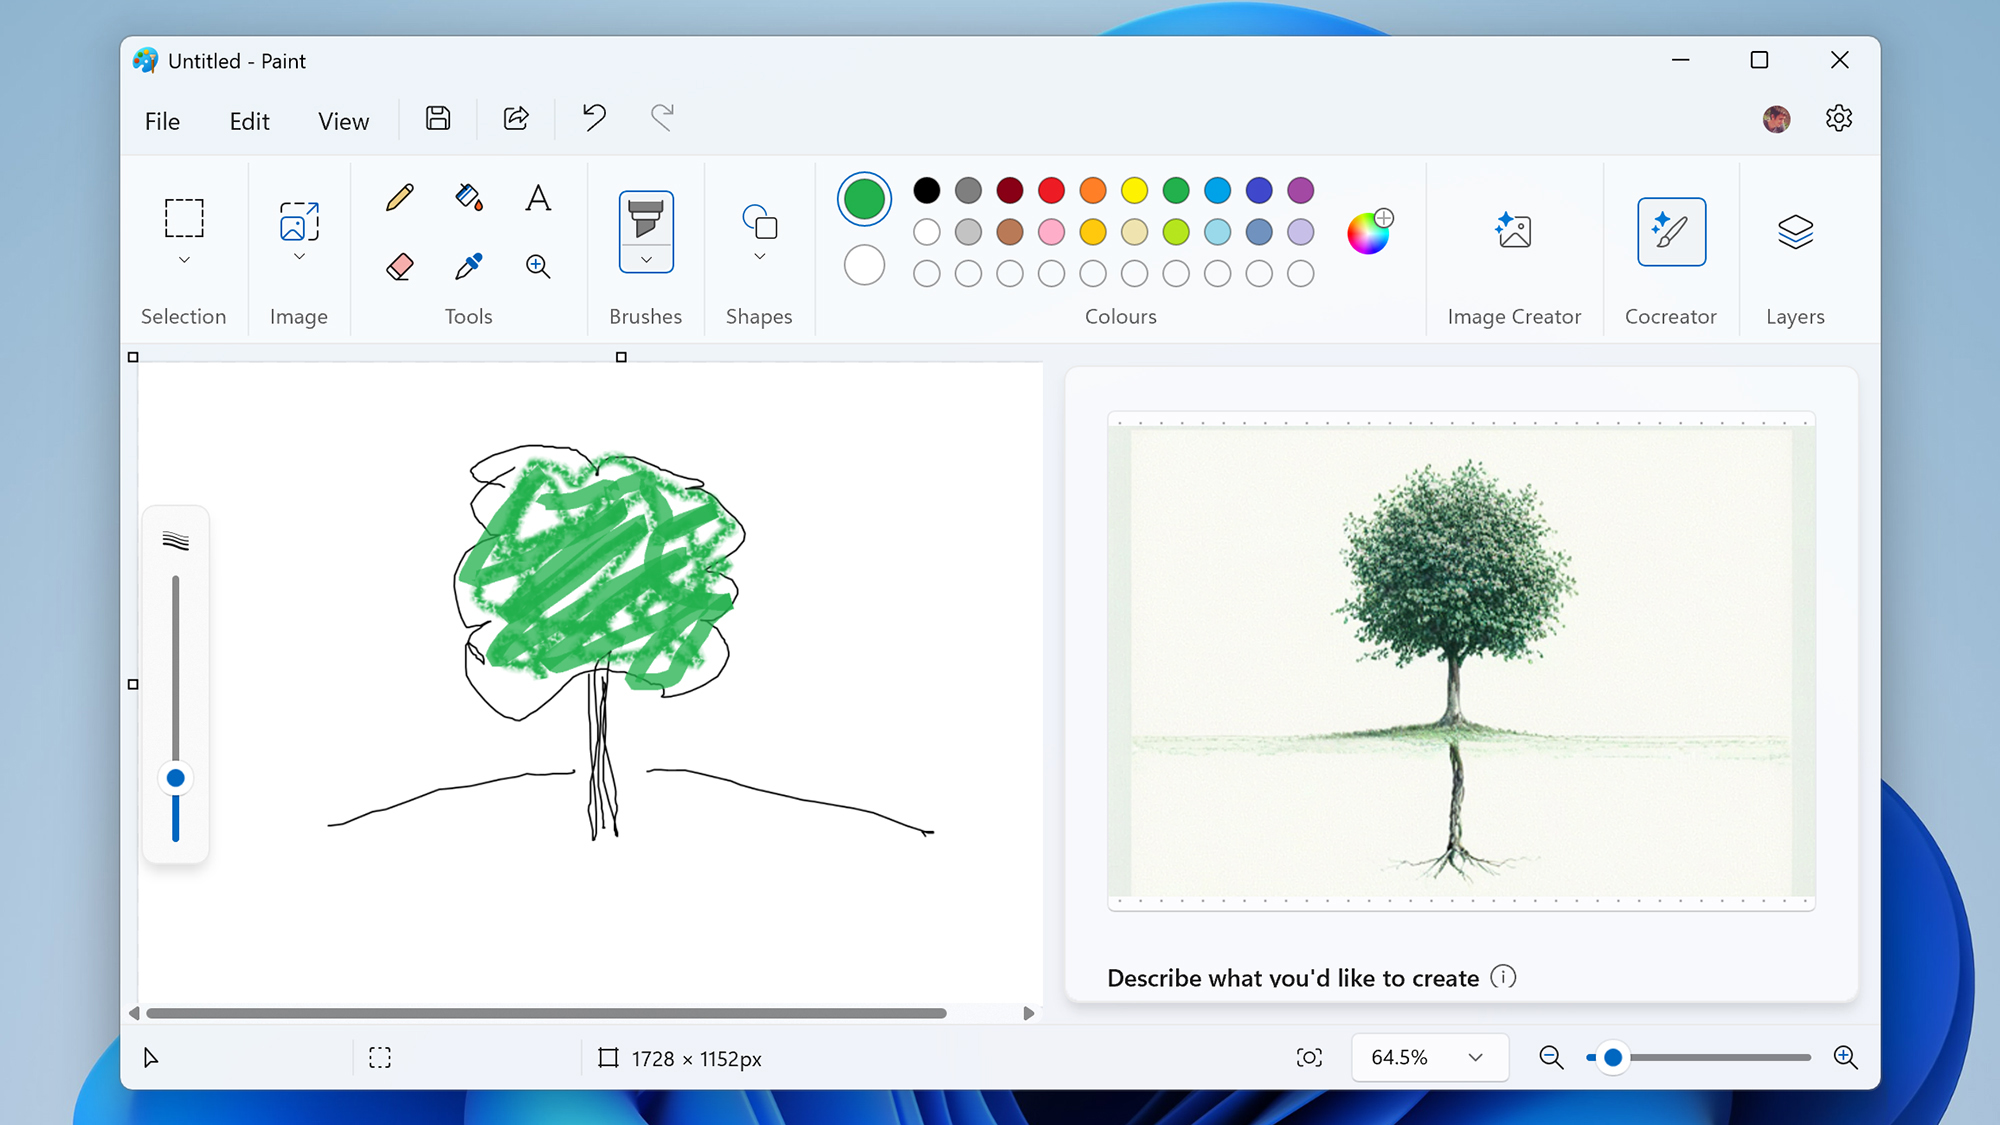Image resolution: width=2000 pixels, height=1125 pixels.
Task: Select the Fill with colour tool
Action: click(x=468, y=197)
